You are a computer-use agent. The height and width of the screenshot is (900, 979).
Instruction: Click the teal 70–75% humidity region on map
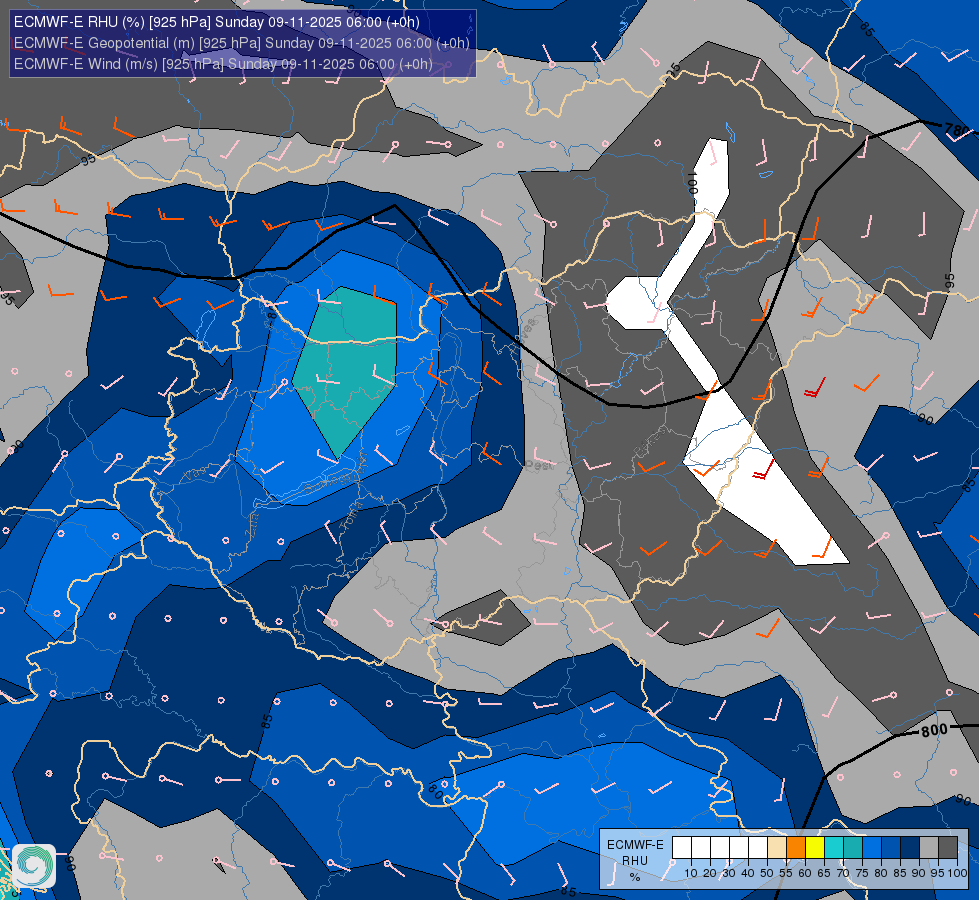[x=347, y=368]
